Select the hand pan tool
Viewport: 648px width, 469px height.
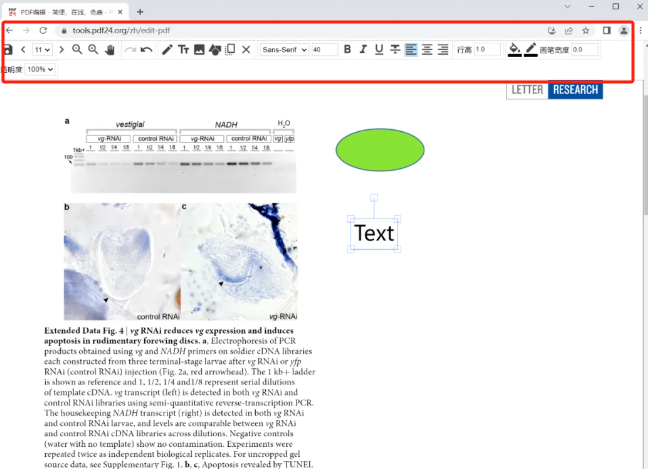coord(110,50)
